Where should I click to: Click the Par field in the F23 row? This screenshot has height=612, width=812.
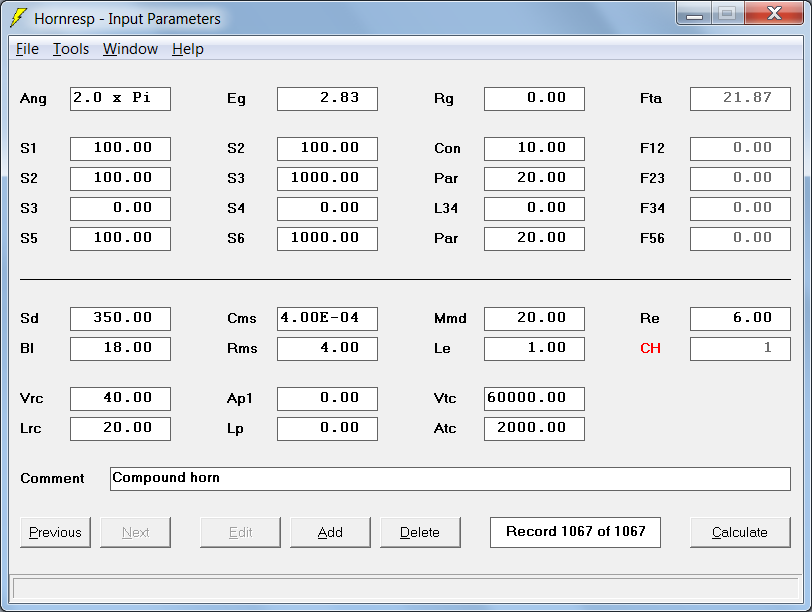(534, 179)
